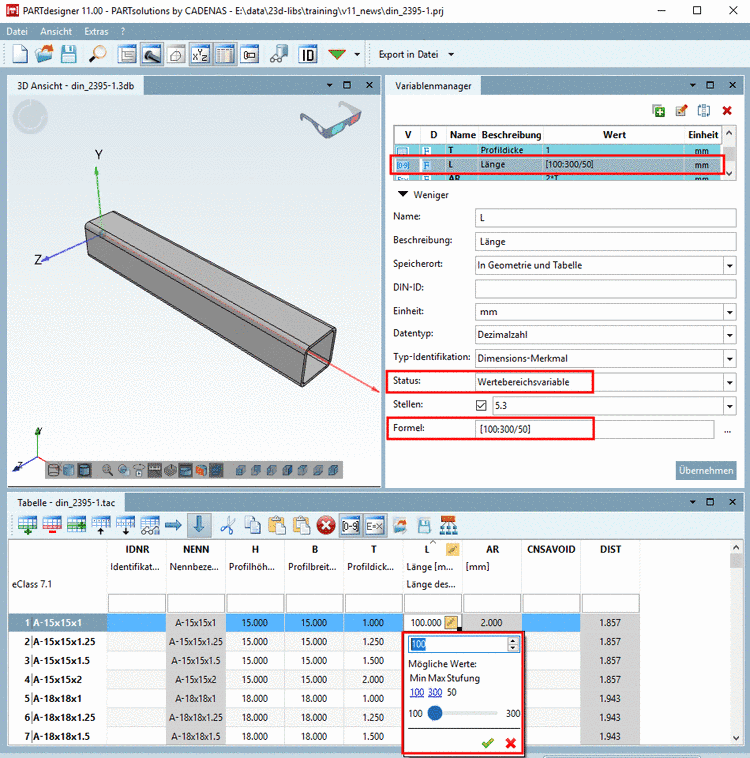Click the ellipsis button next to Formel
This screenshot has height=758, width=750.
point(727,430)
